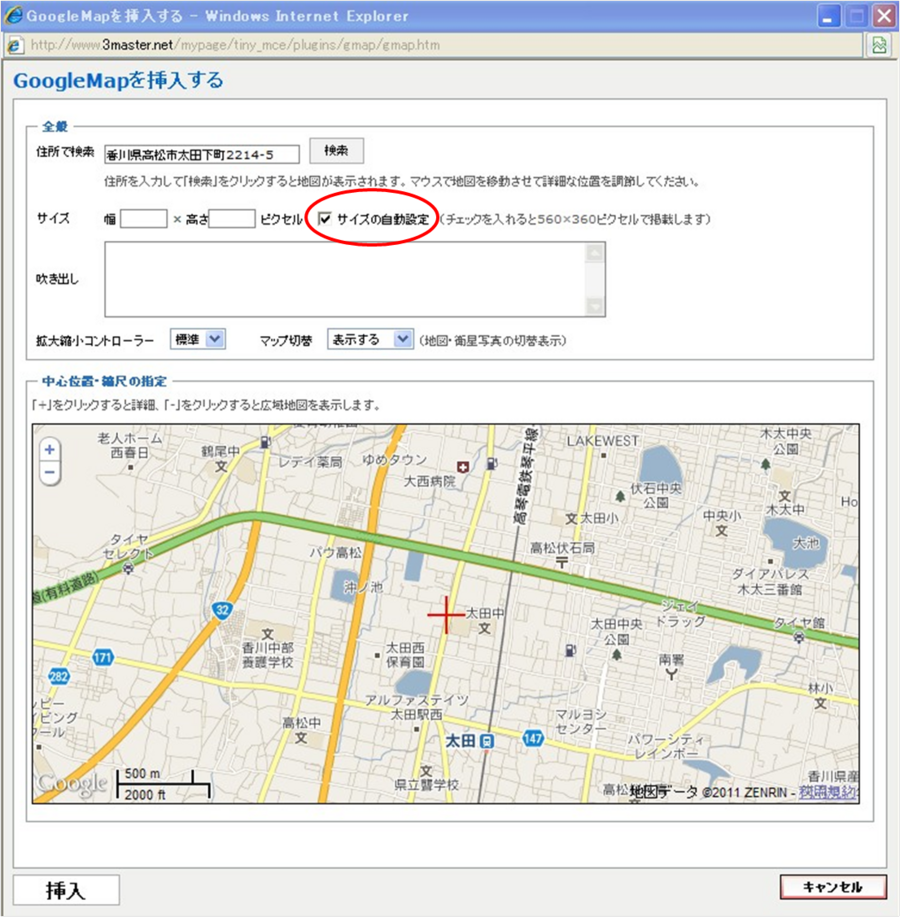Image resolution: width=900 pixels, height=917 pixels.
Task: Open the マップ切替 表示する dropdown
Action: coord(370,340)
